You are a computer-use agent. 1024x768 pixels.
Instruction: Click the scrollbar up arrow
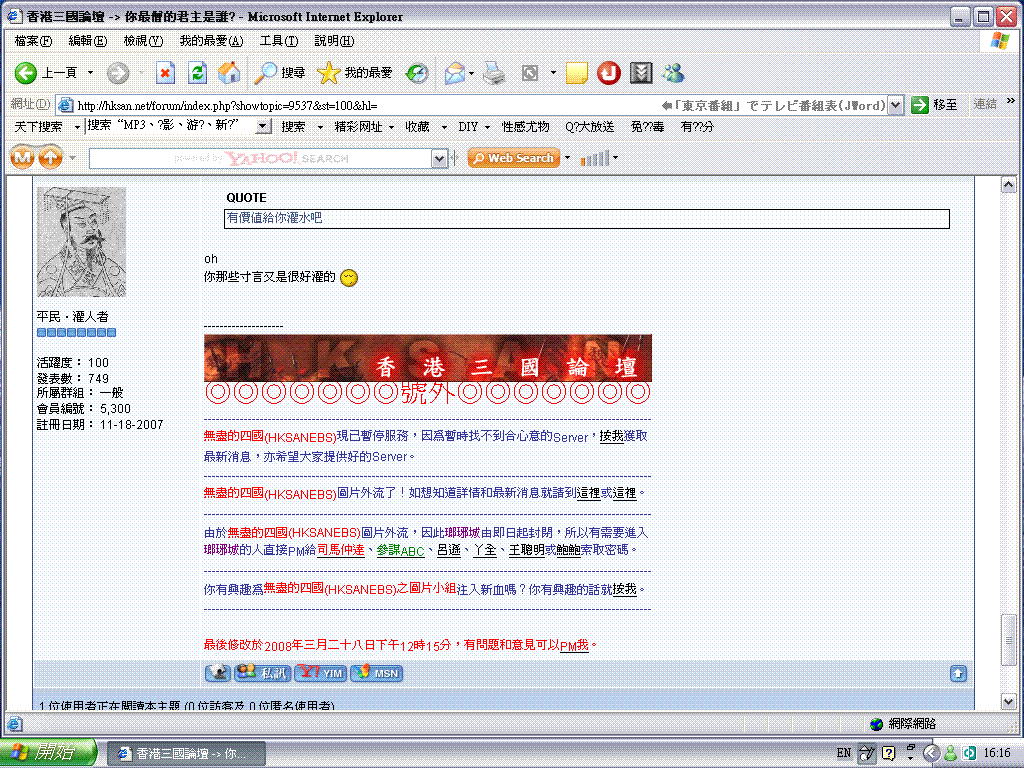pos(1008,185)
